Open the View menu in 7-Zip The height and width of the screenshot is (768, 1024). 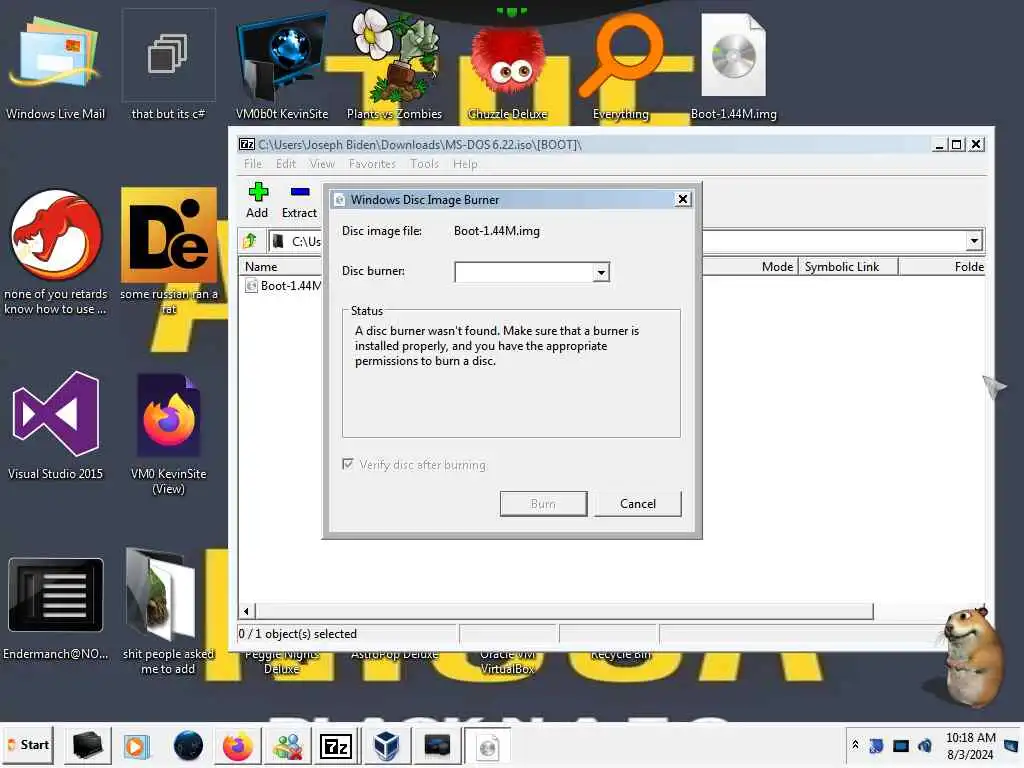322,164
